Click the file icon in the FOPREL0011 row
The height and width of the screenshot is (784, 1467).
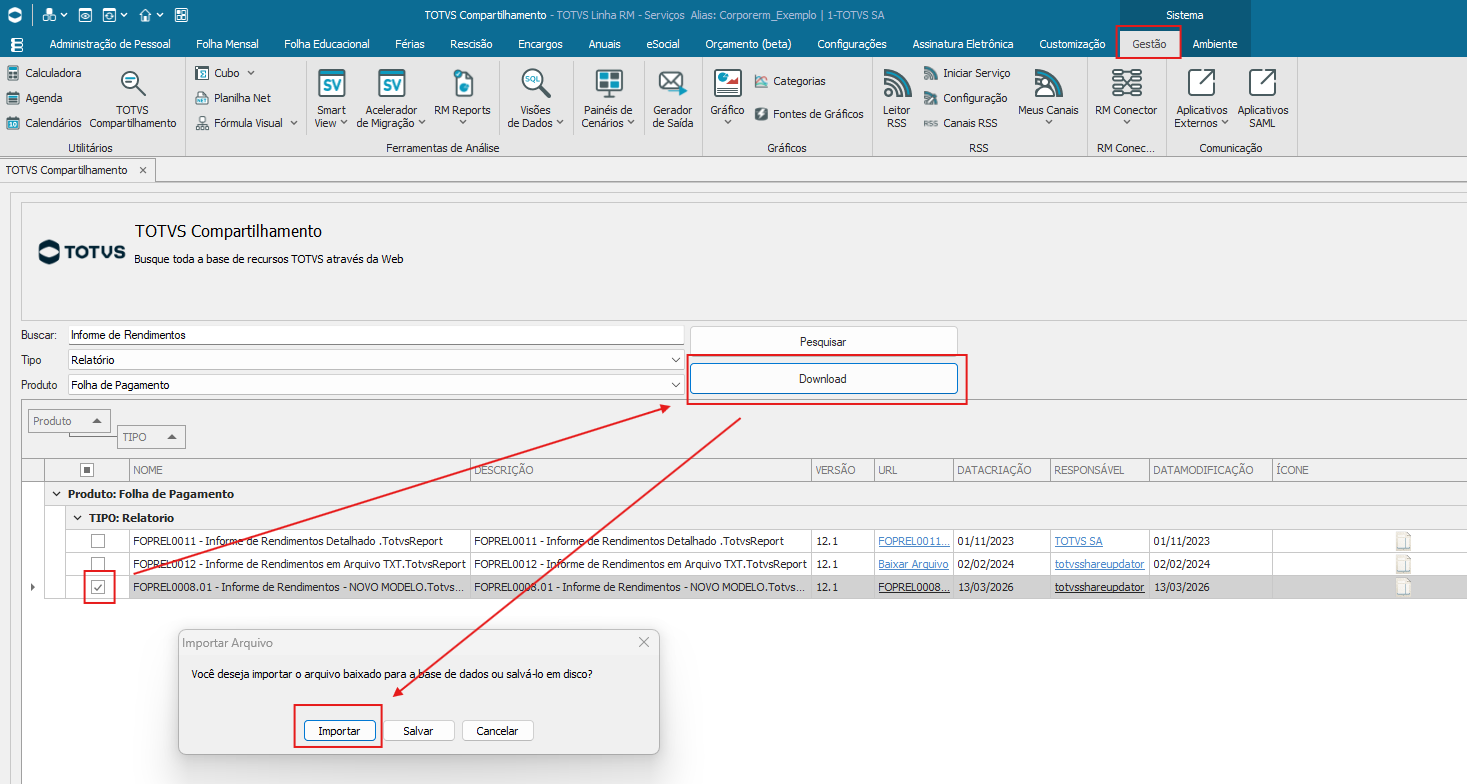tap(1404, 541)
